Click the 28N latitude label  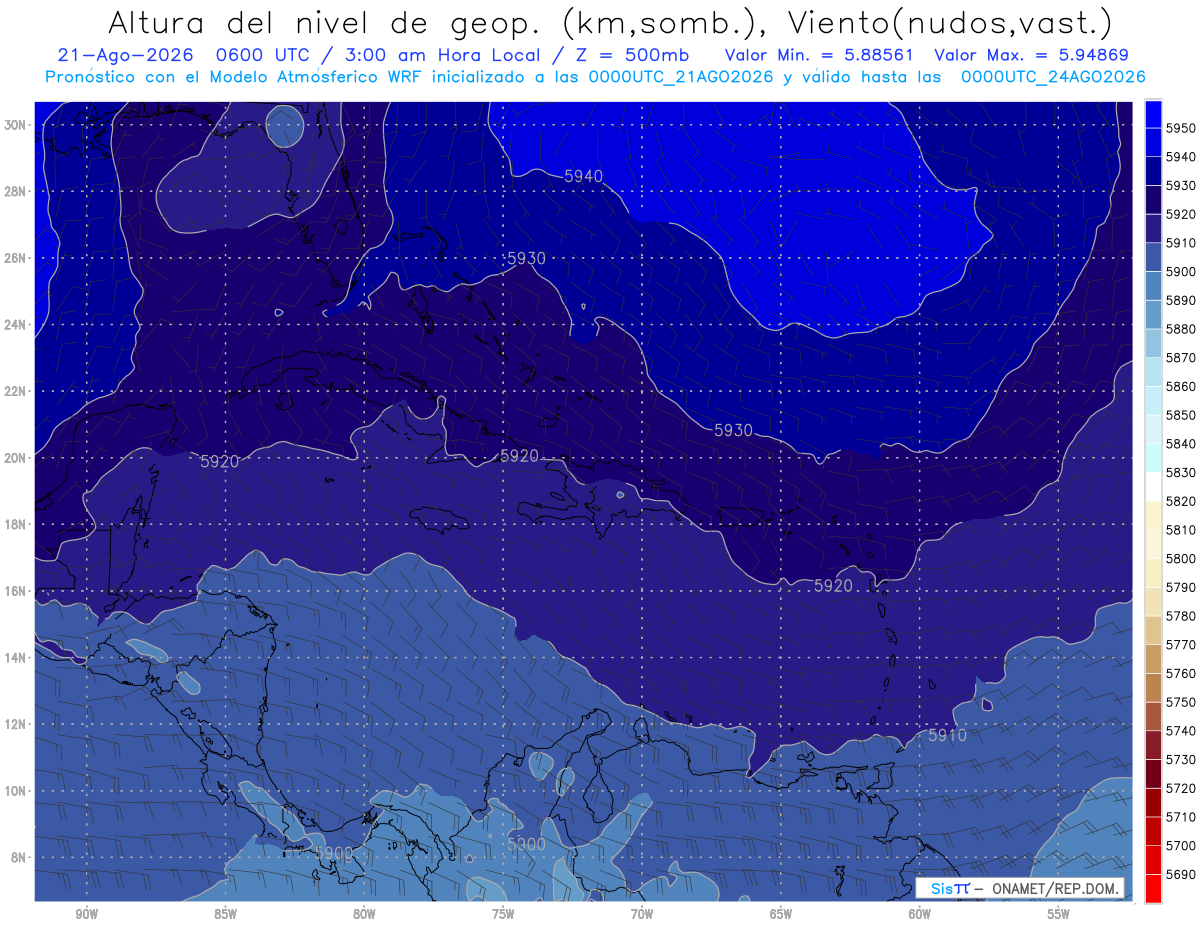coord(17,191)
